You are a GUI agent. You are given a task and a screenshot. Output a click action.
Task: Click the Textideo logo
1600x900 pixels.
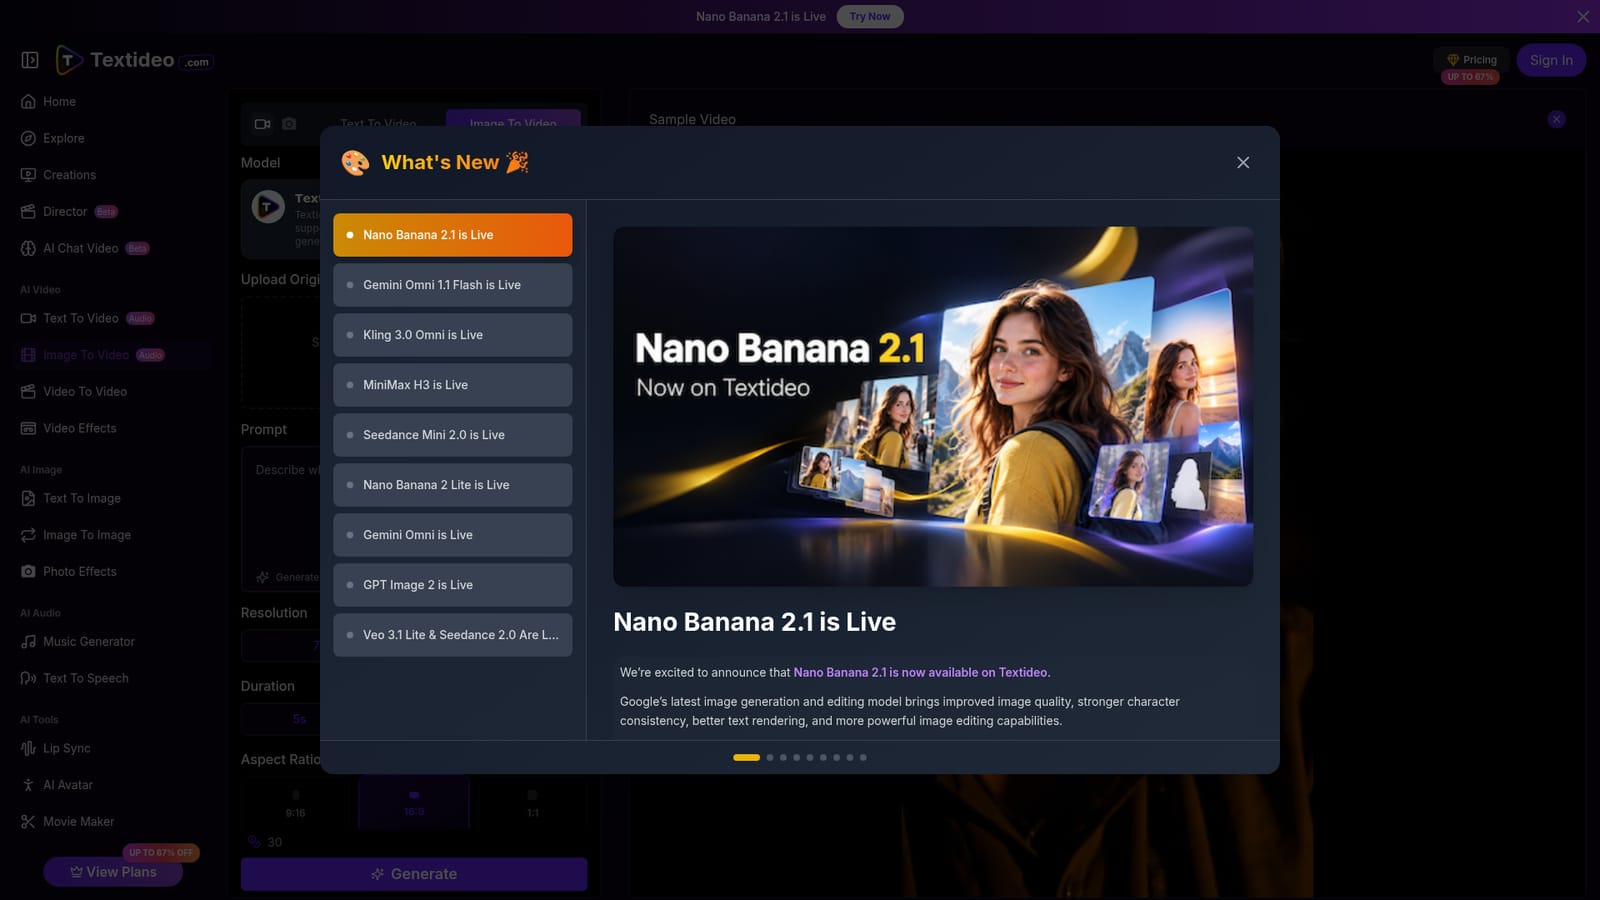[x=133, y=60]
